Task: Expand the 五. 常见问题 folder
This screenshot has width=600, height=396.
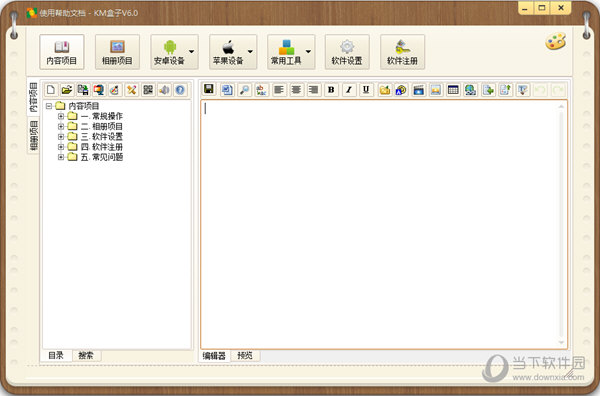Action: [61, 157]
